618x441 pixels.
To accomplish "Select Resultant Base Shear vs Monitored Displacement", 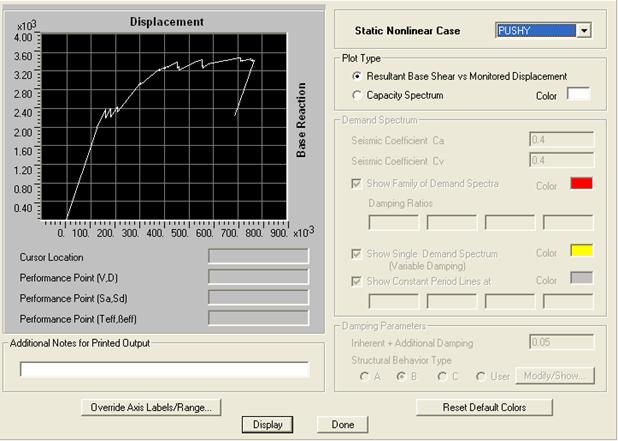I will click(x=358, y=76).
